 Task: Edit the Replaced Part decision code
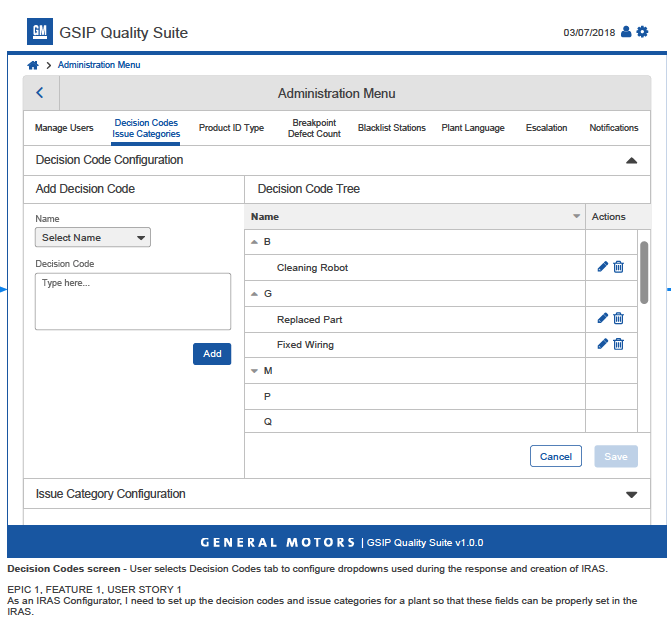(x=603, y=318)
